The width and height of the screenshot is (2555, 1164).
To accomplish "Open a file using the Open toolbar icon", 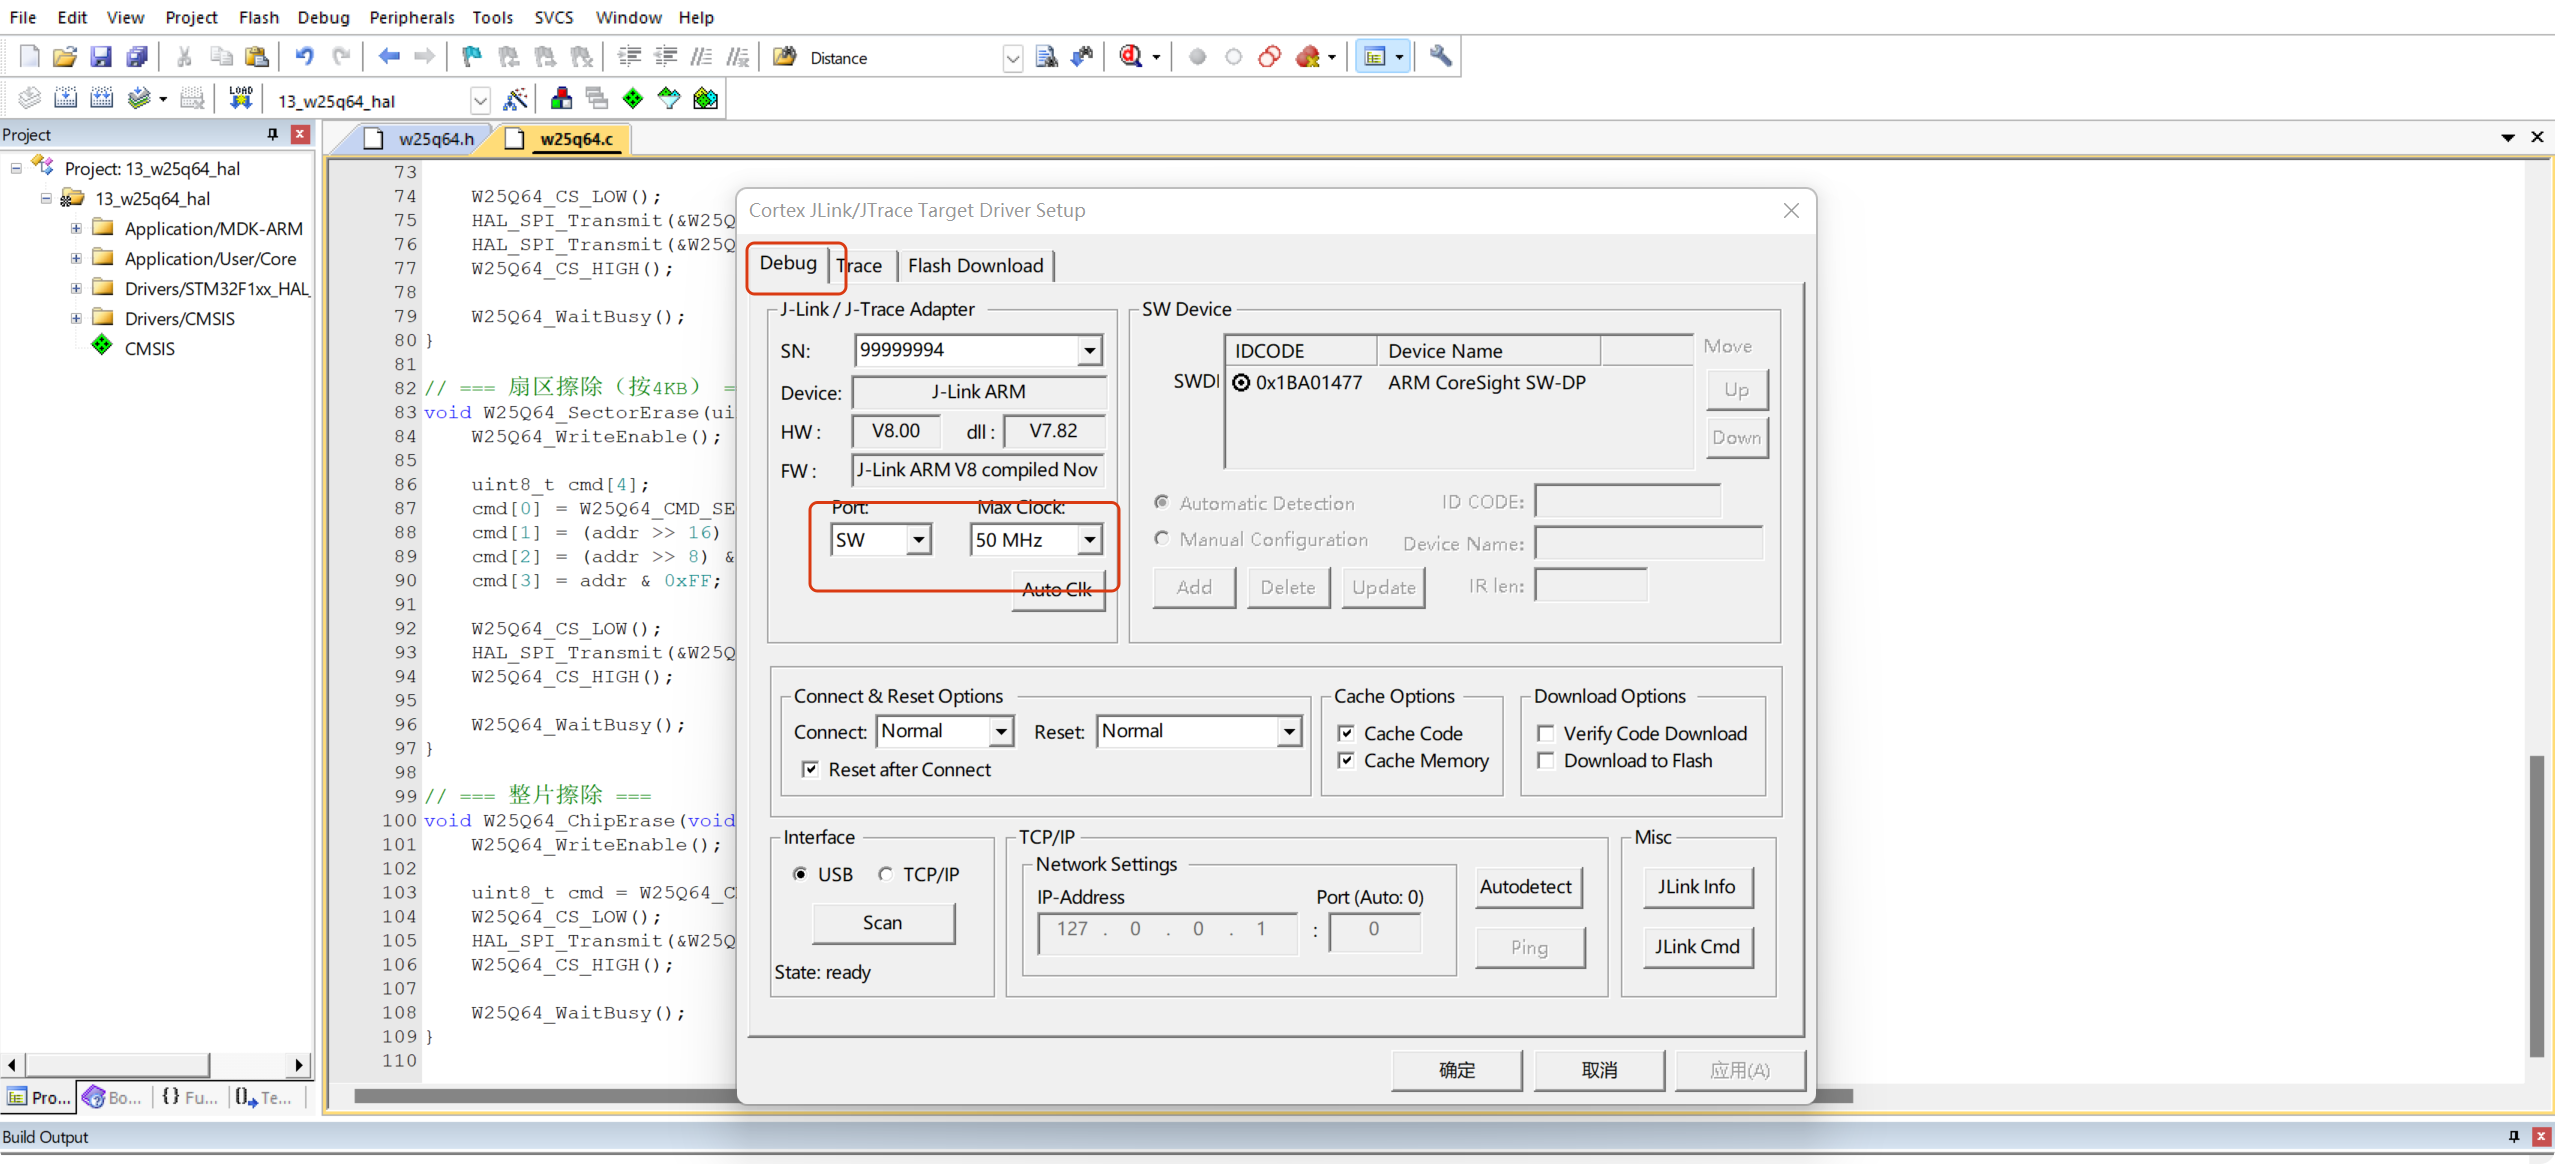I will [64, 56].
